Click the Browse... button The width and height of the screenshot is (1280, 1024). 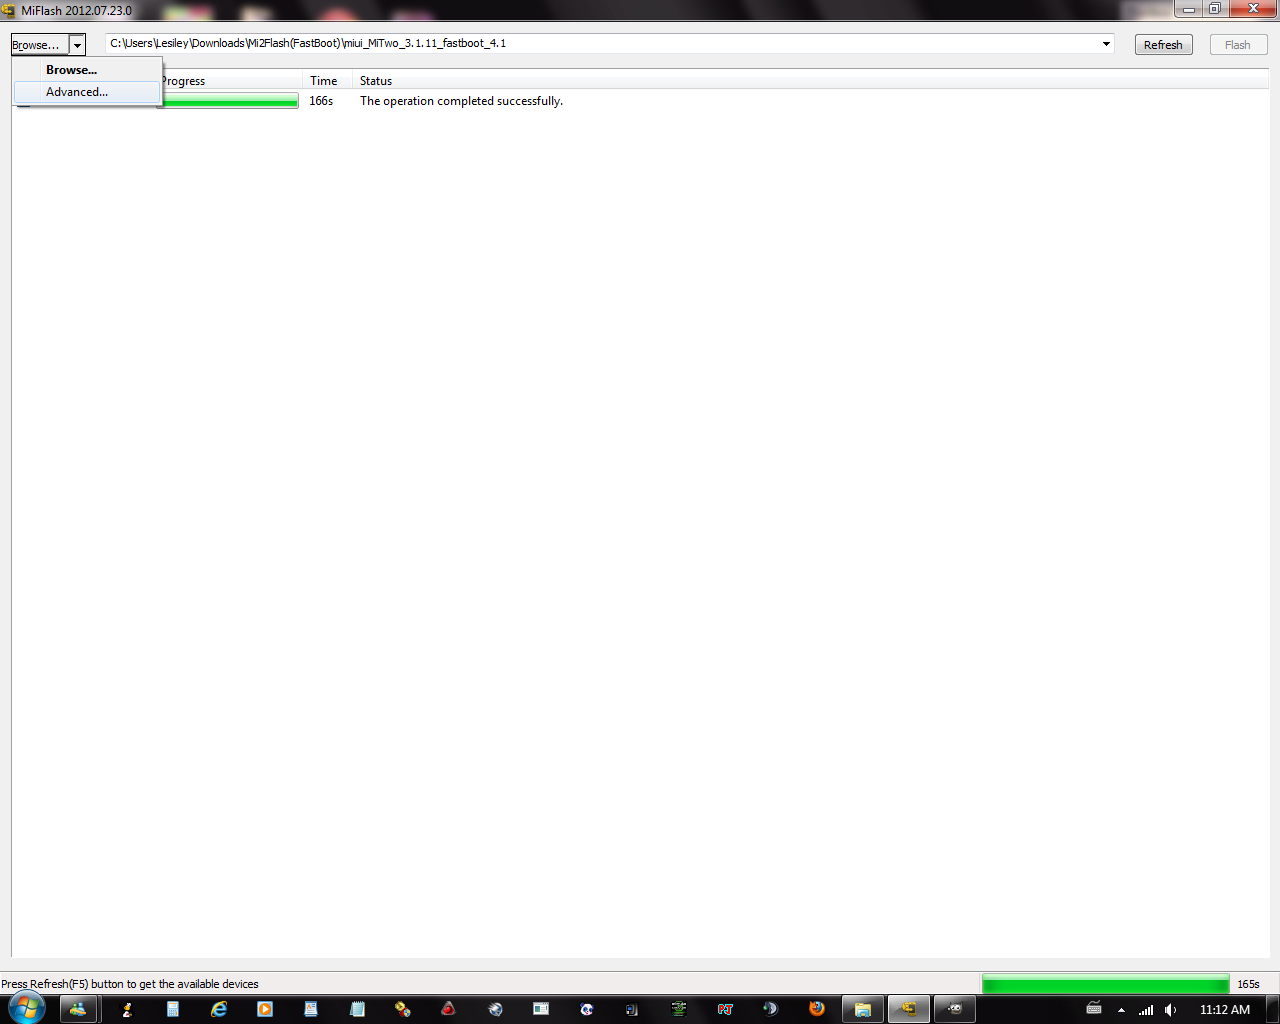click(39, 45)
